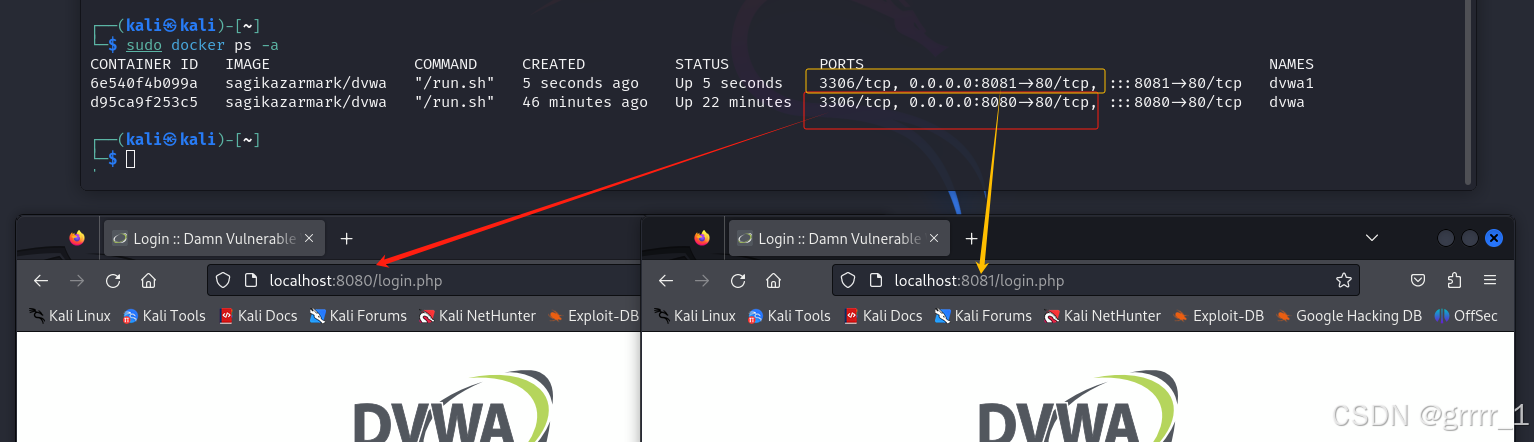Open Kali Tools bookmark in left window

[x=164, y=316]
